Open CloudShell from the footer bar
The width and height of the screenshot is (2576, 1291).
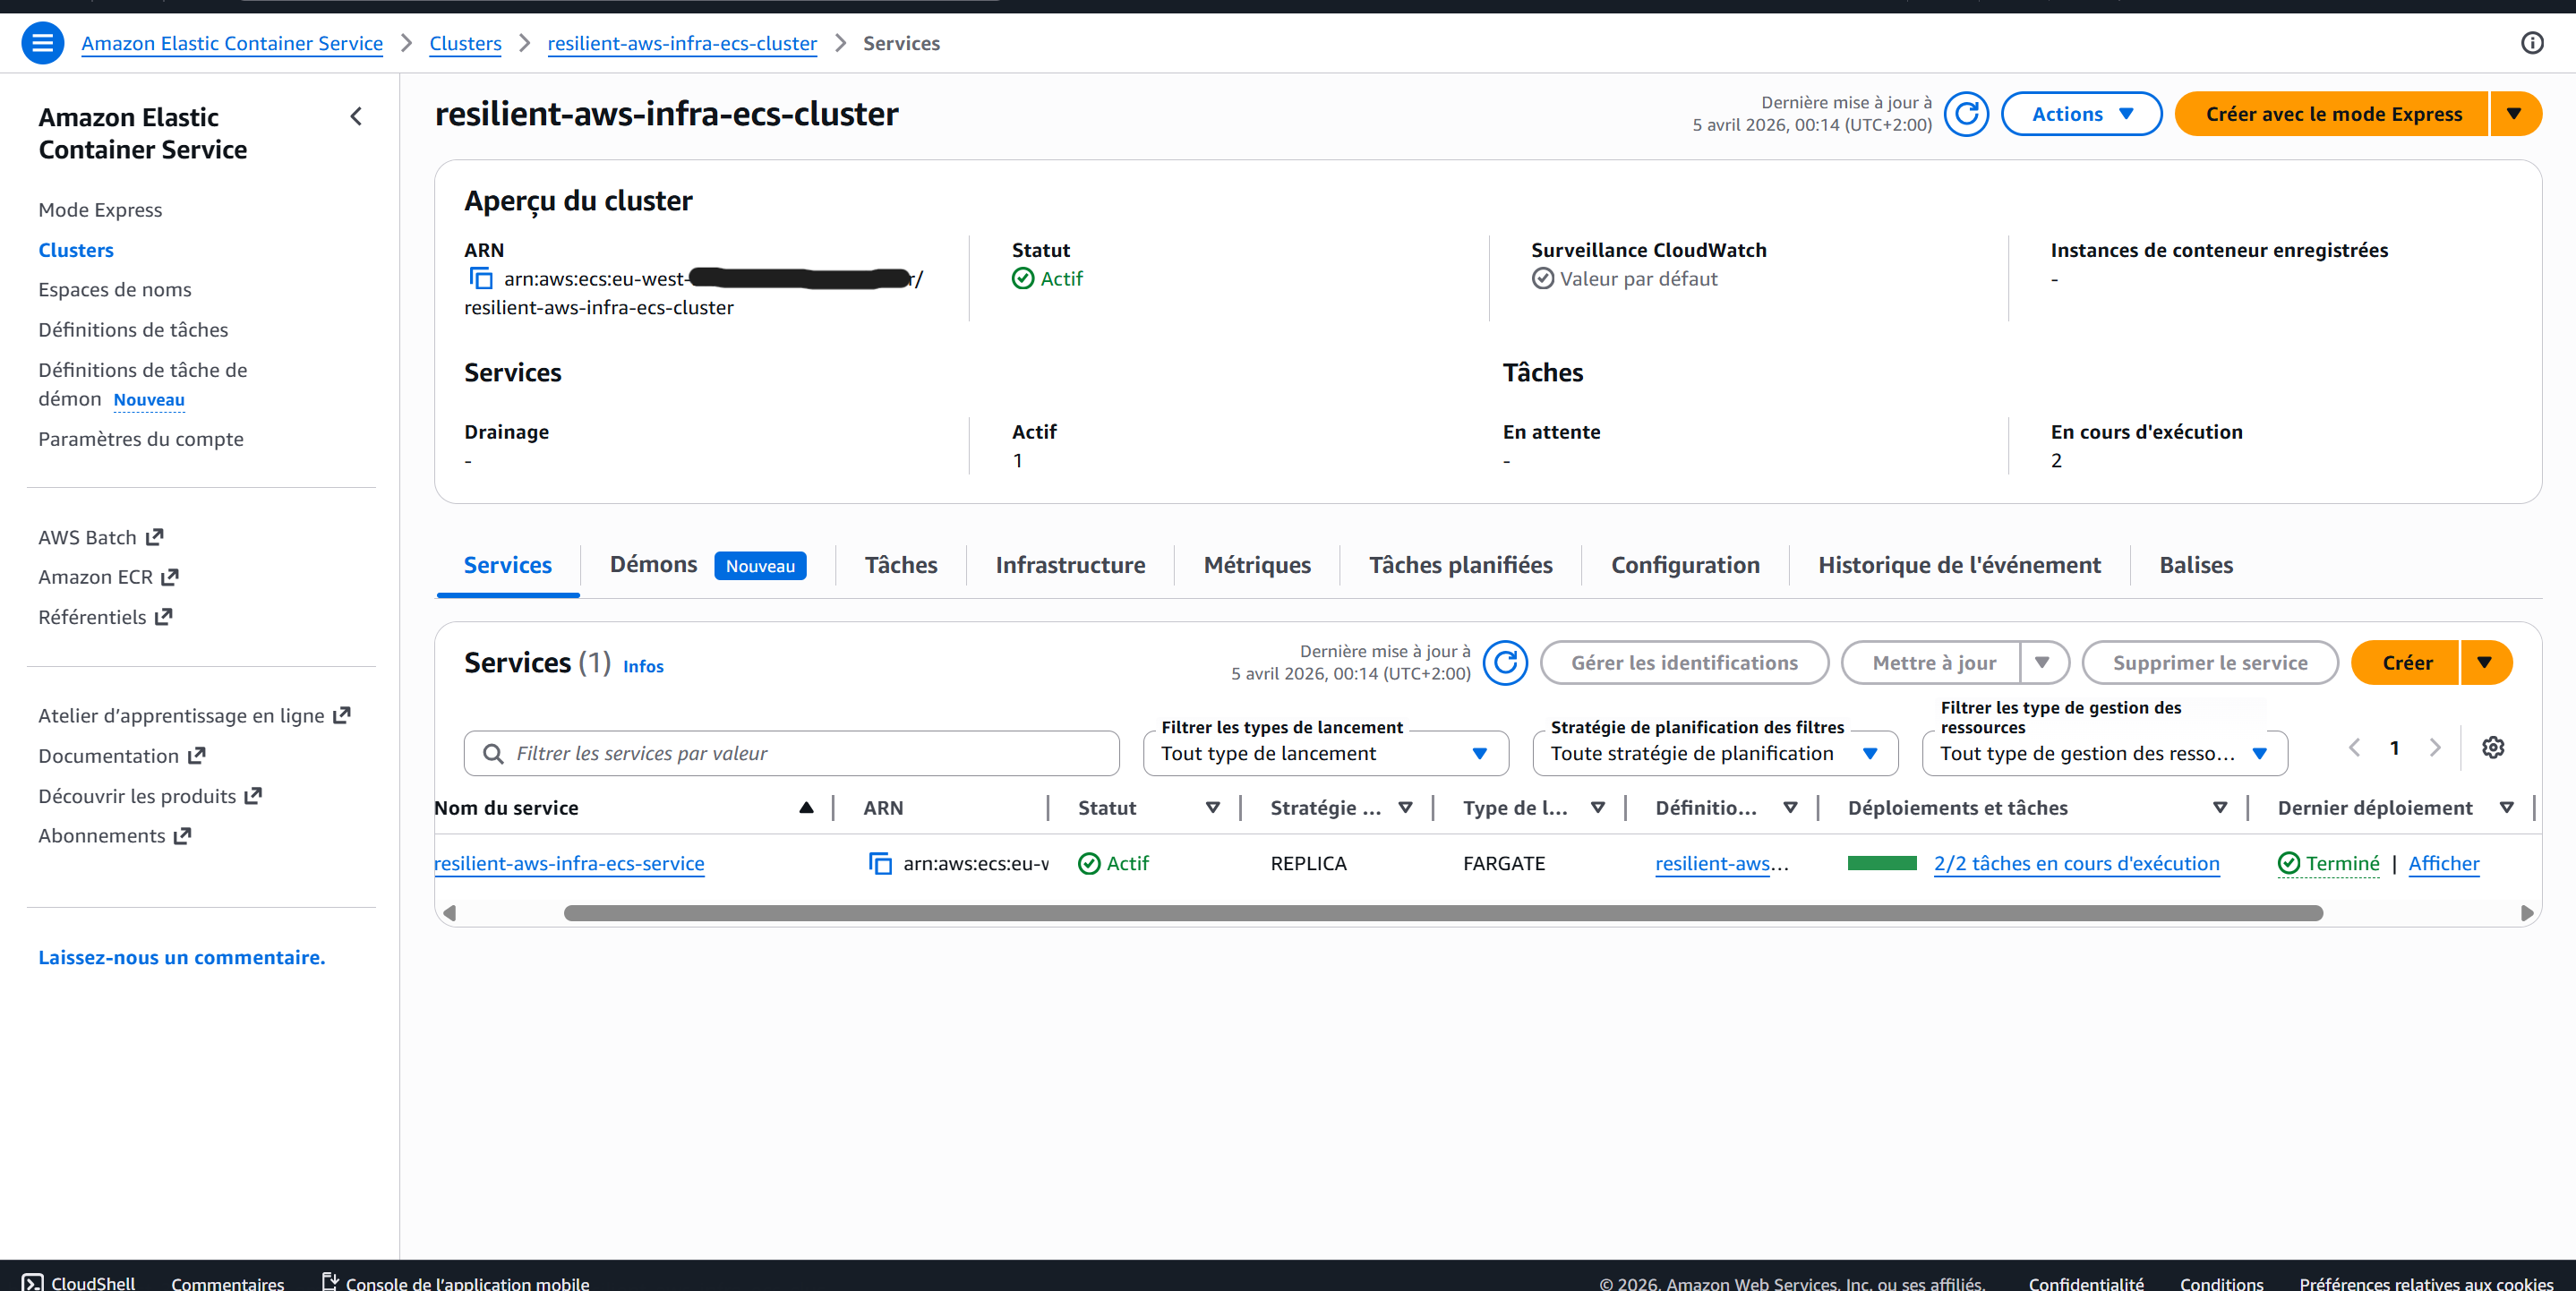(x=79, y=1282)
